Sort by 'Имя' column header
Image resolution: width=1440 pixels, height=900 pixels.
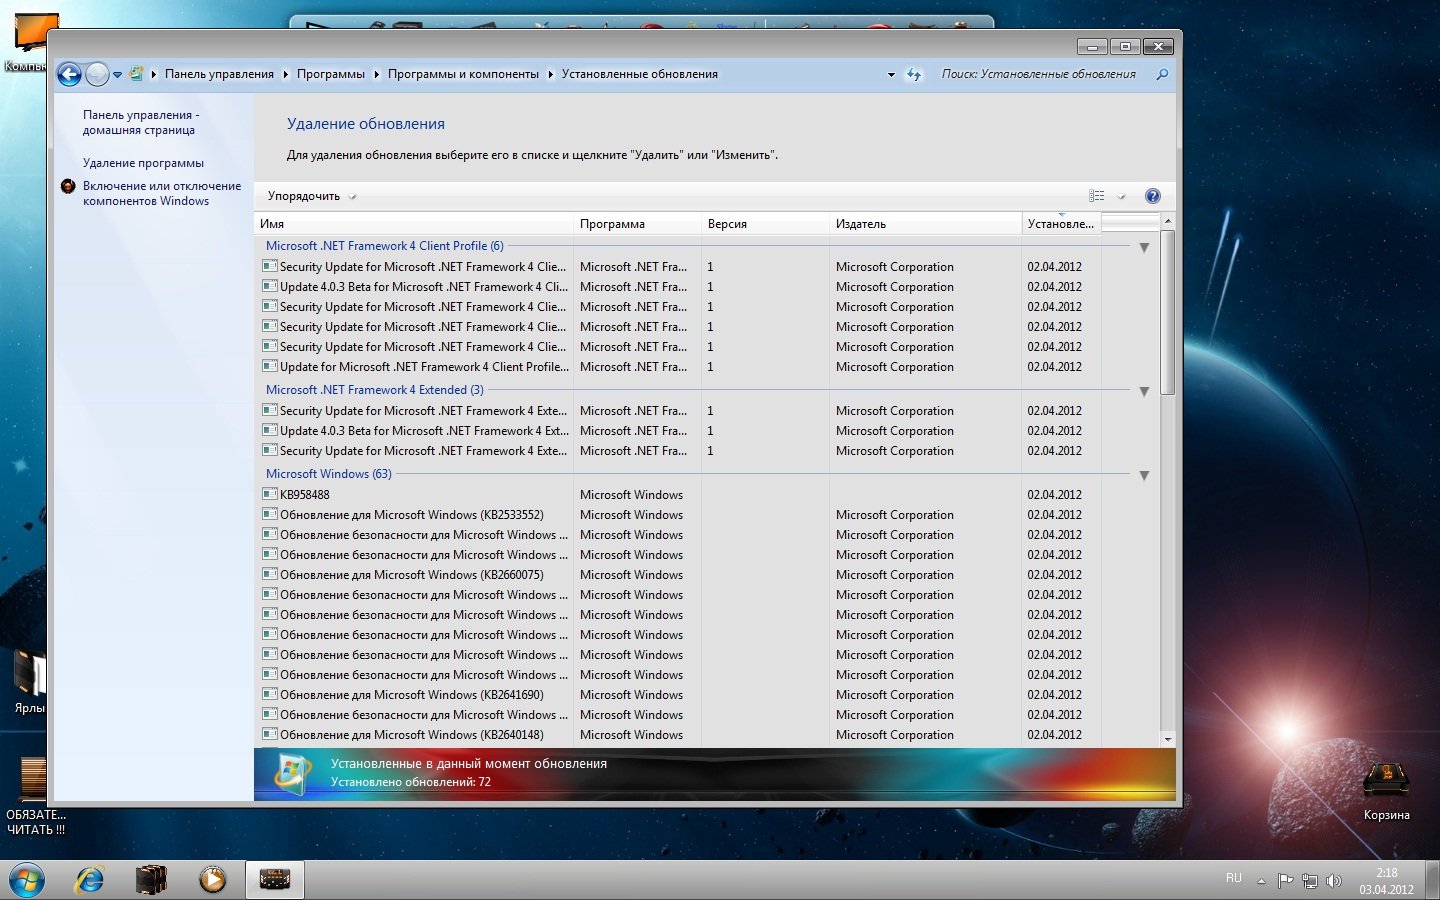(x=415, y=224)
